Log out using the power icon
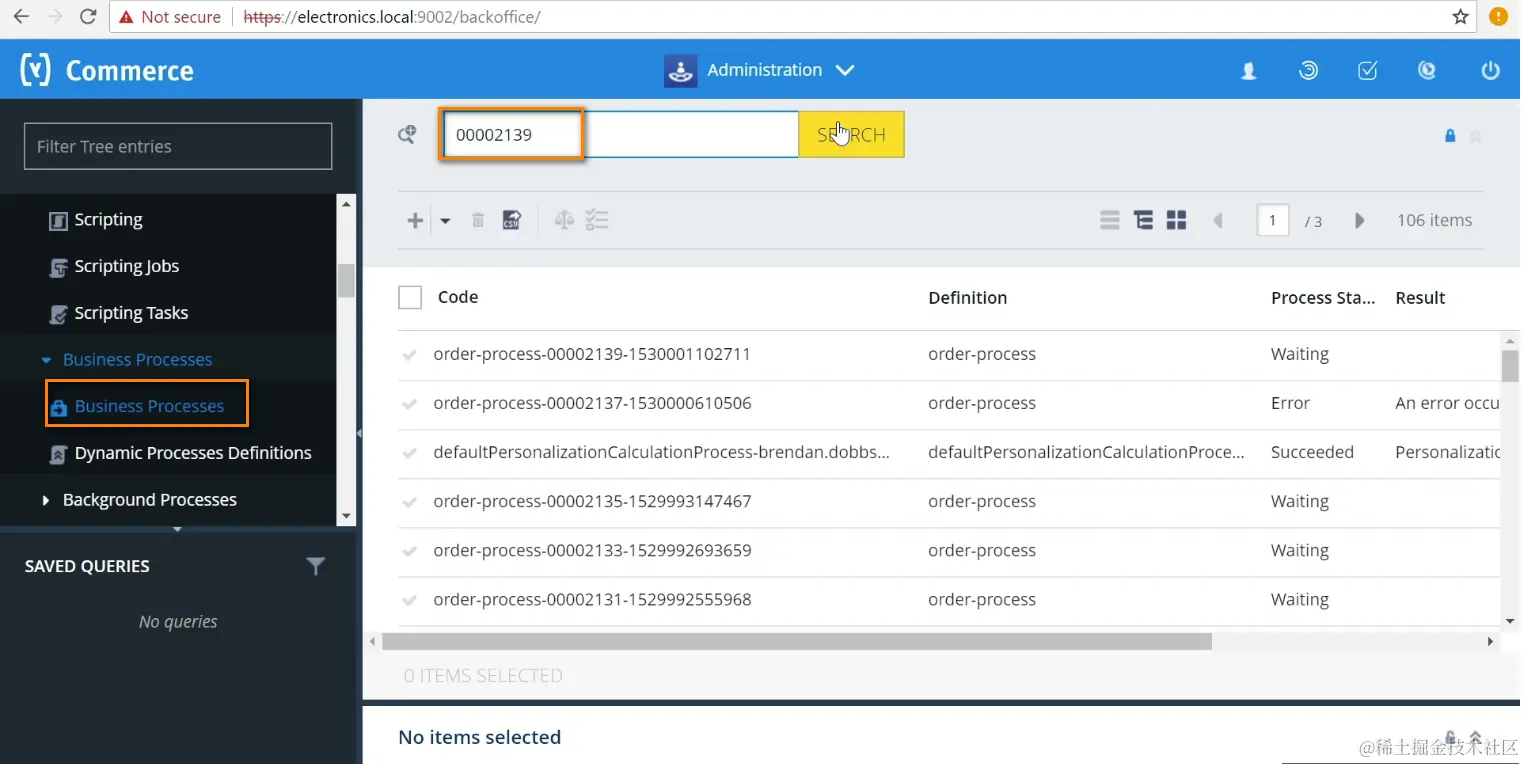This screenshot has height=764, width=1525. click(x=1490, y=70)
